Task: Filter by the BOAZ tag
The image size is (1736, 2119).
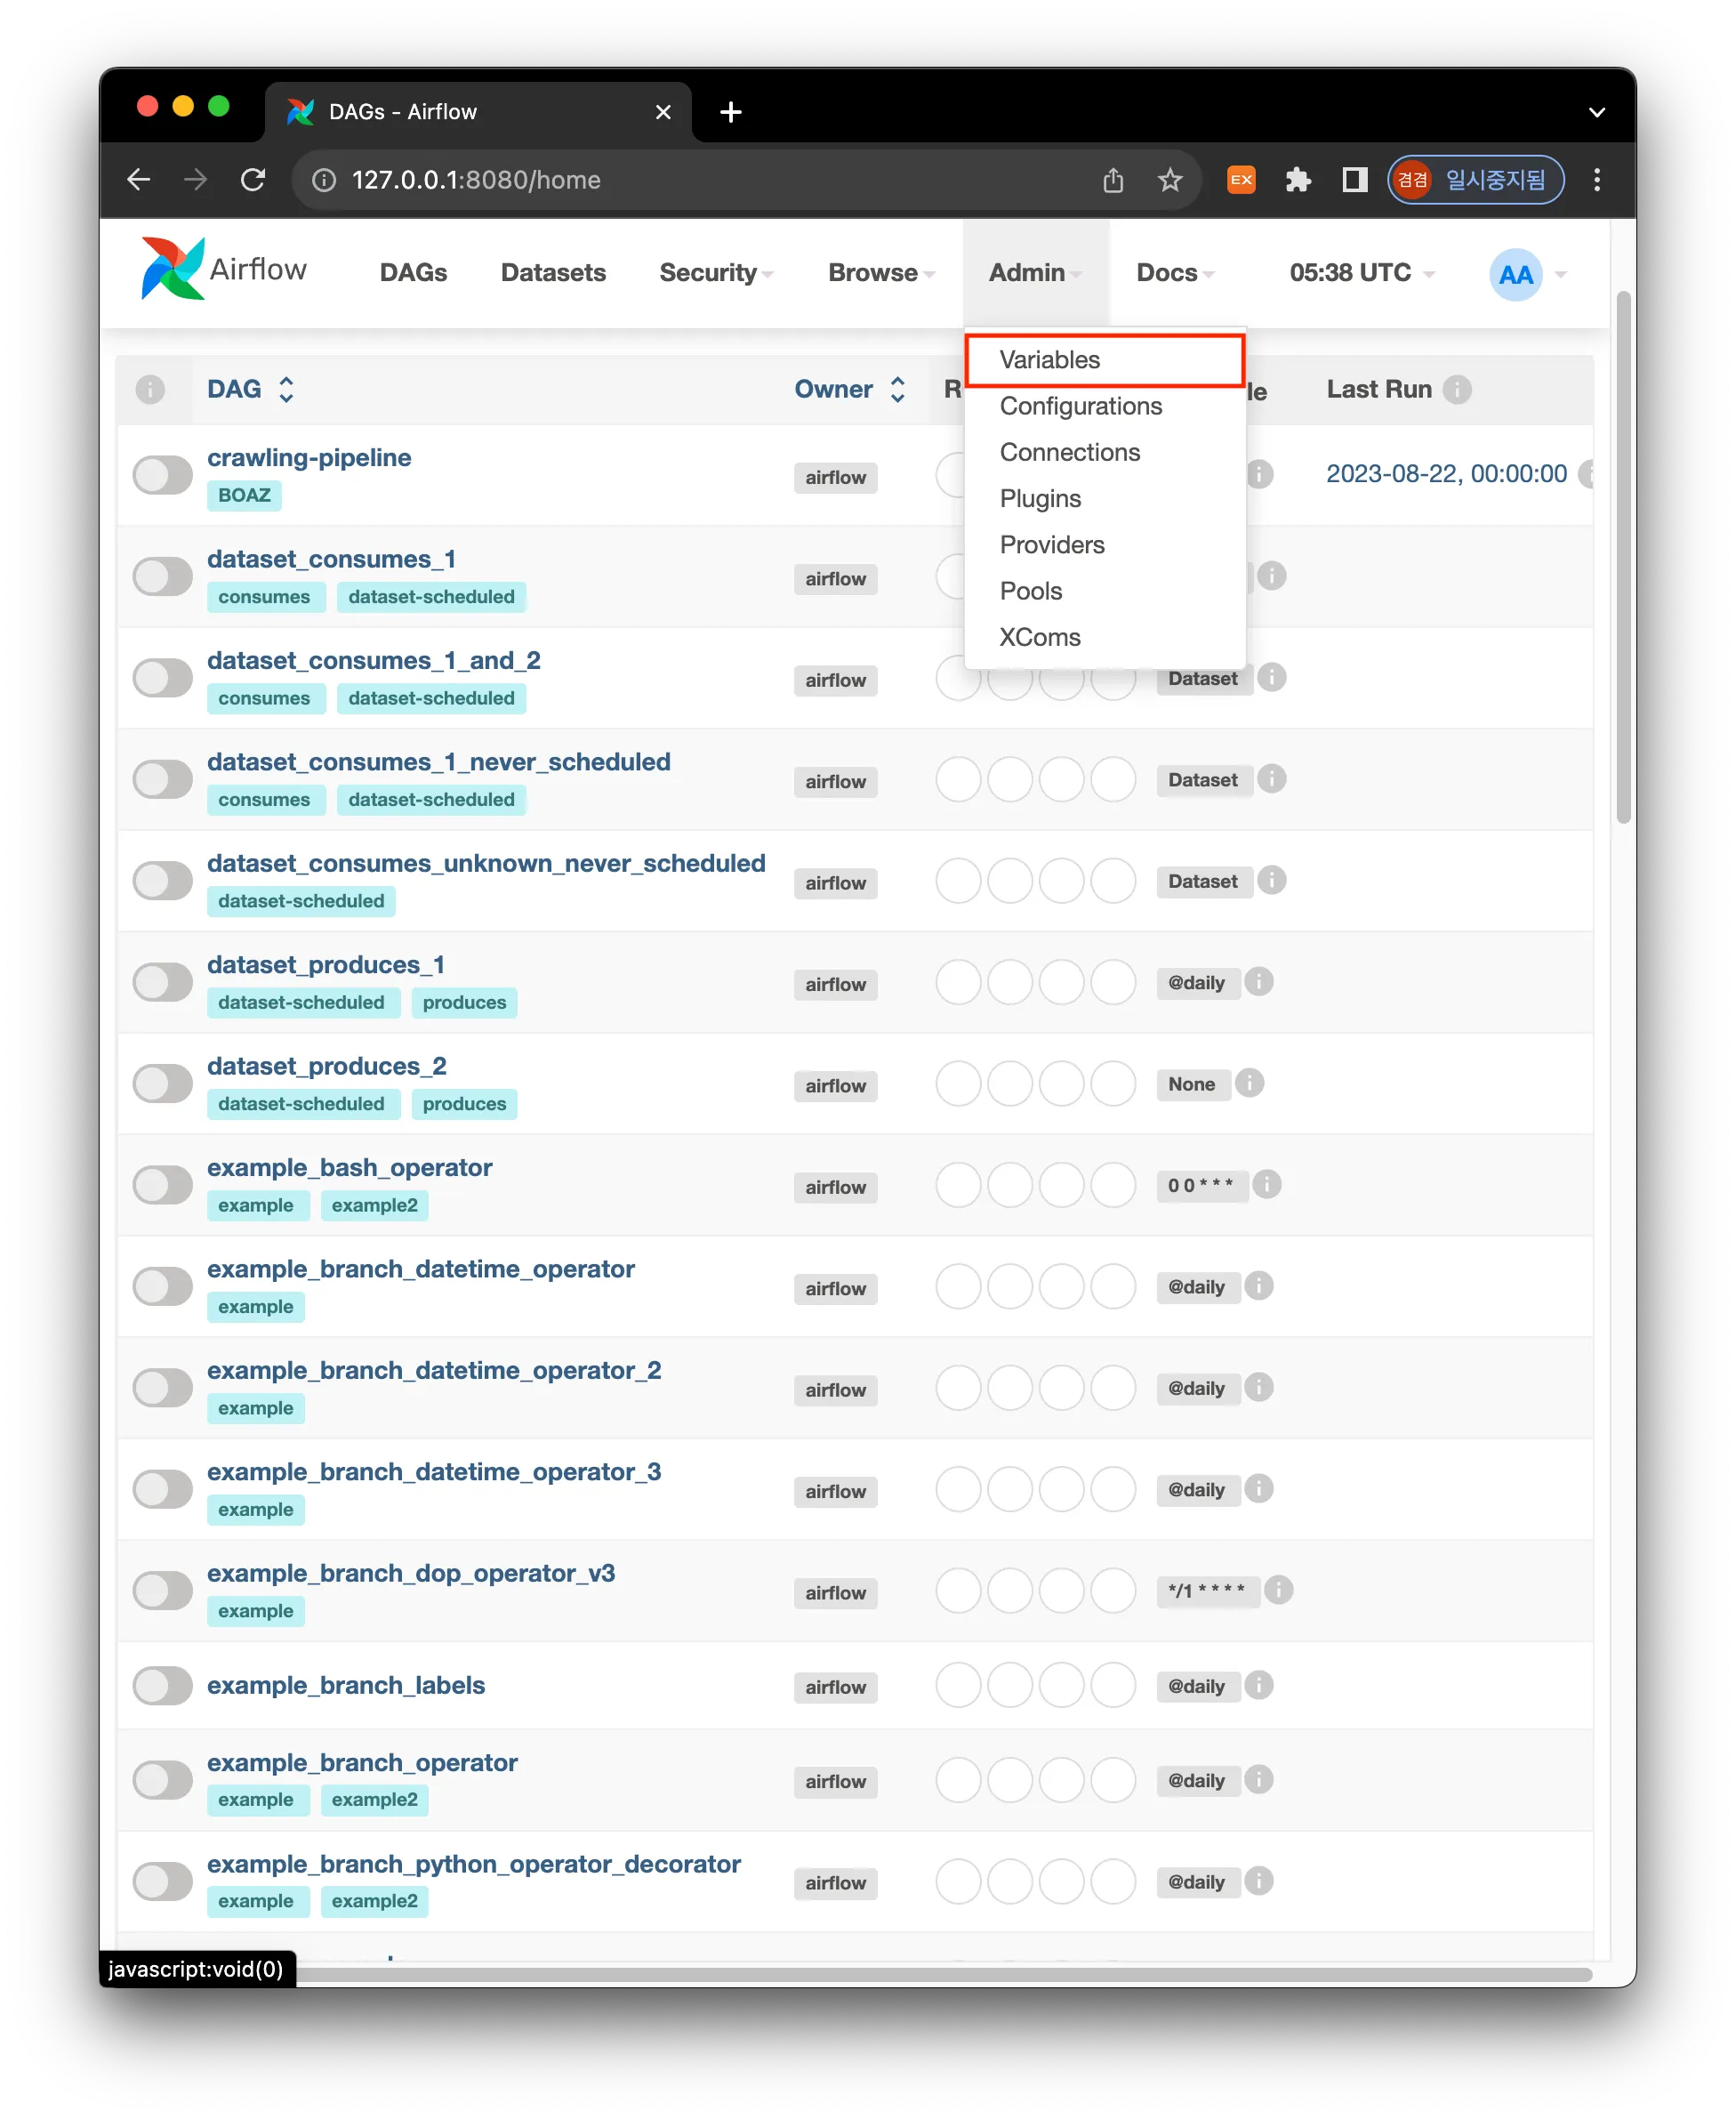Action: coord(244,496)
